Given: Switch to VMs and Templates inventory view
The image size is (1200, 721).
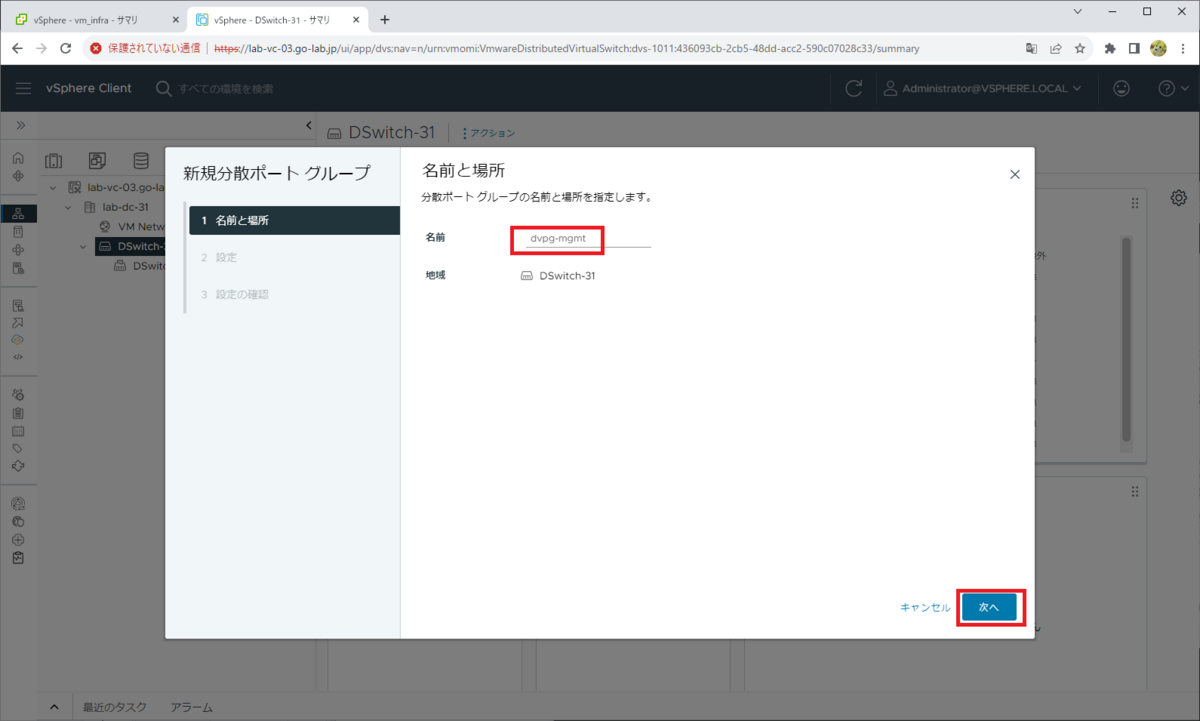Looking at the screenshot, I should (97, 161).
